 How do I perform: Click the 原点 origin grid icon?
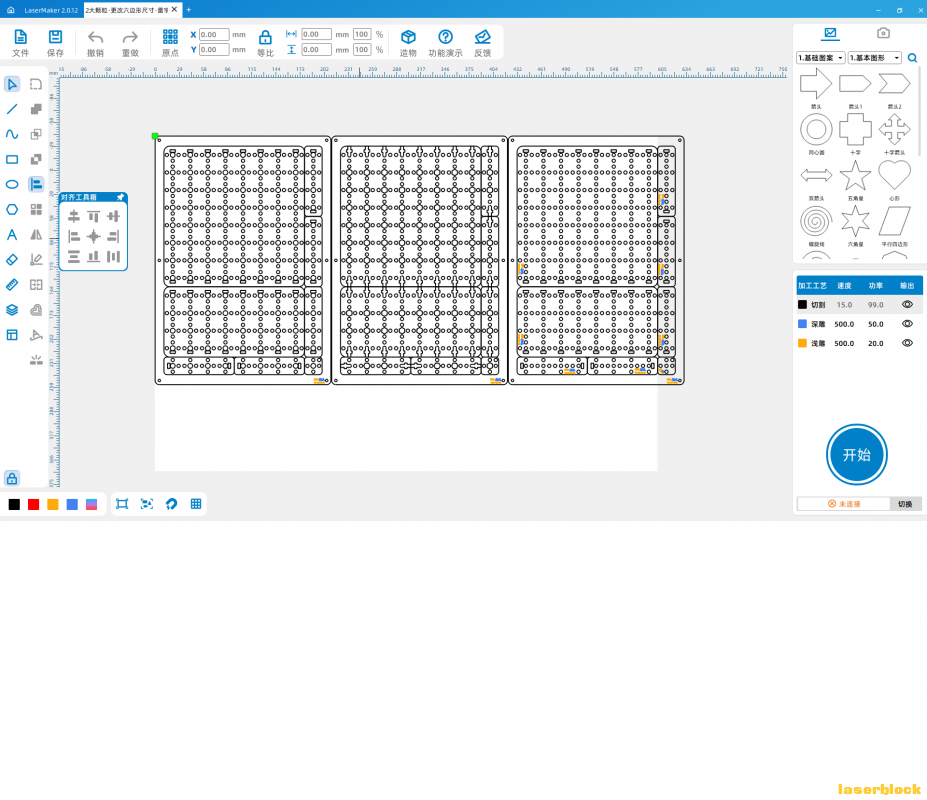coord(170,43)
